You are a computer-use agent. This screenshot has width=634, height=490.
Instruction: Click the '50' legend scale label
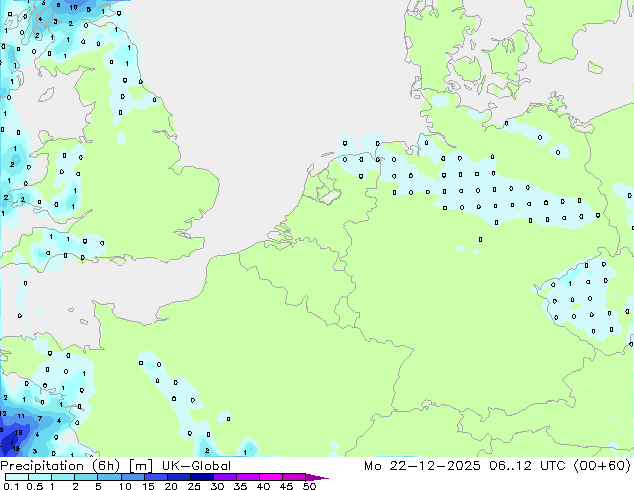pos(309,486)
